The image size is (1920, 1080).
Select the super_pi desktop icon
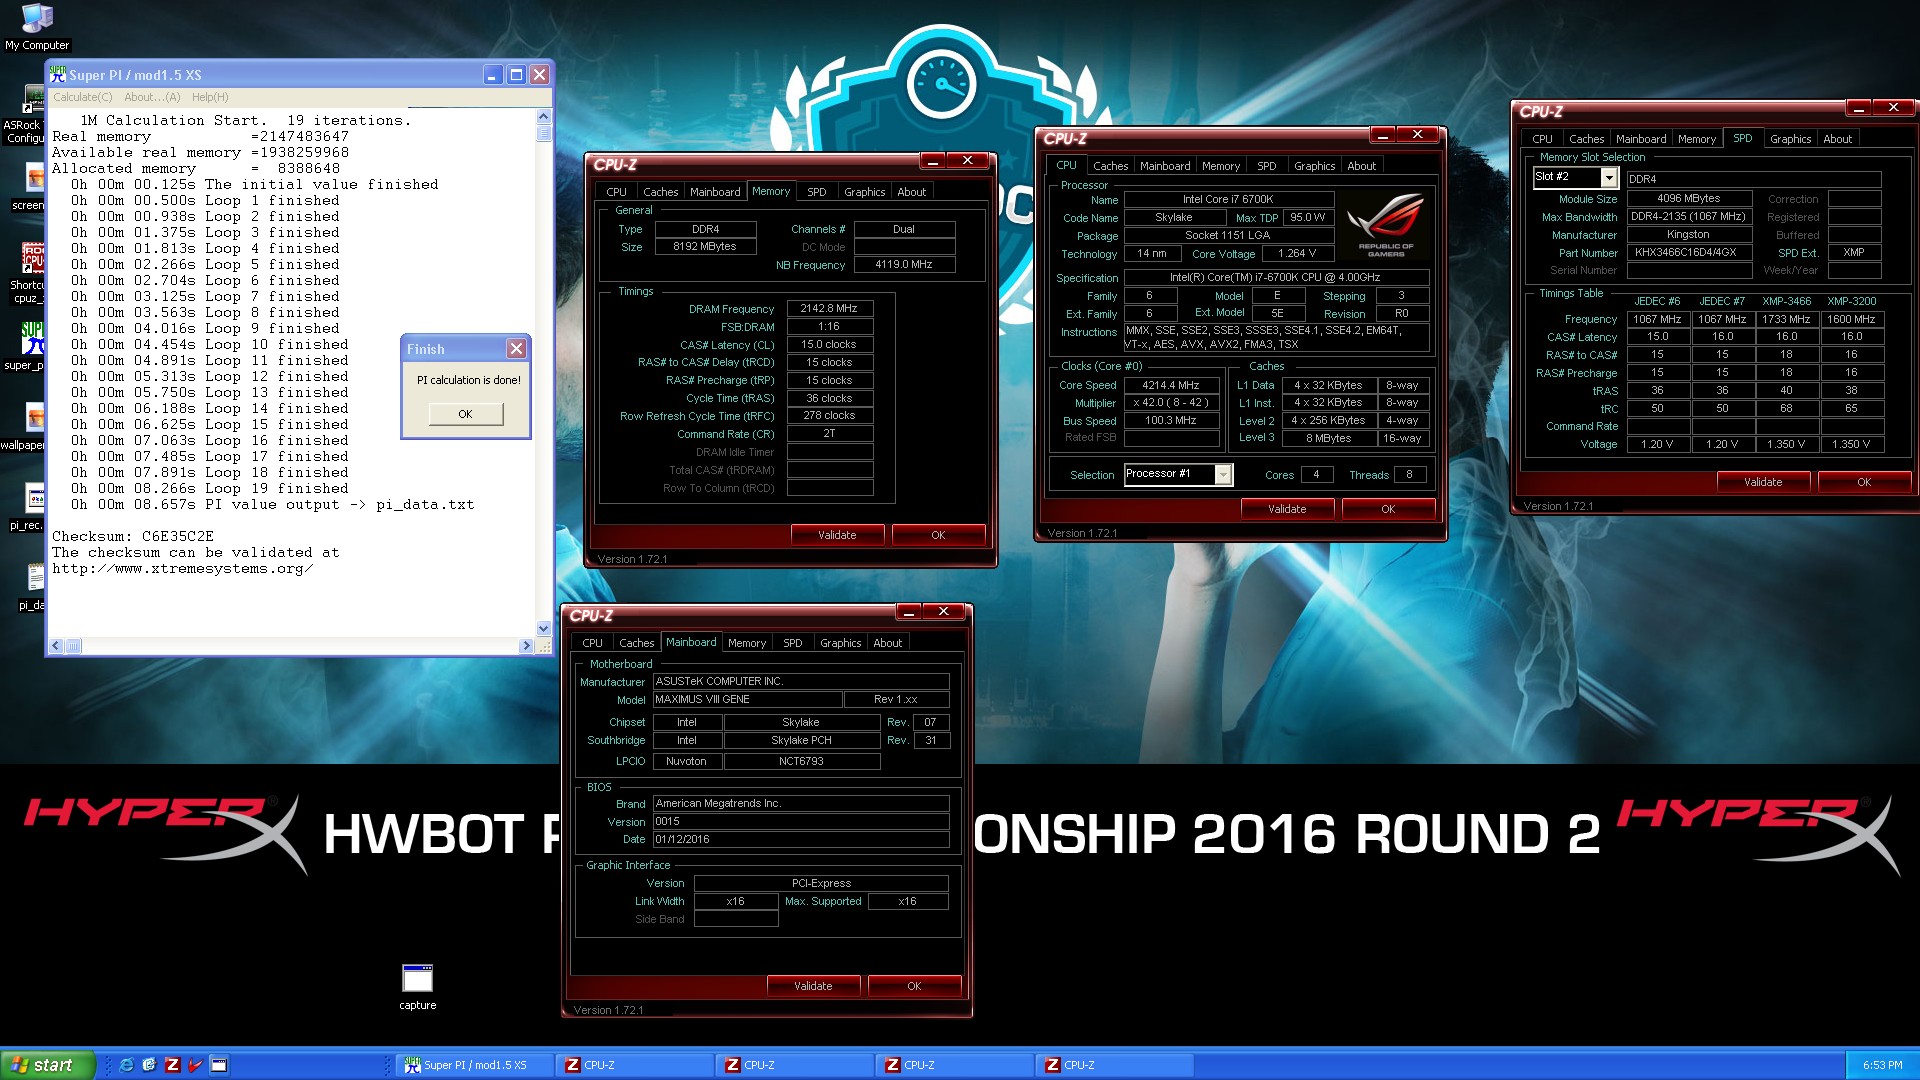click(25, 346)
